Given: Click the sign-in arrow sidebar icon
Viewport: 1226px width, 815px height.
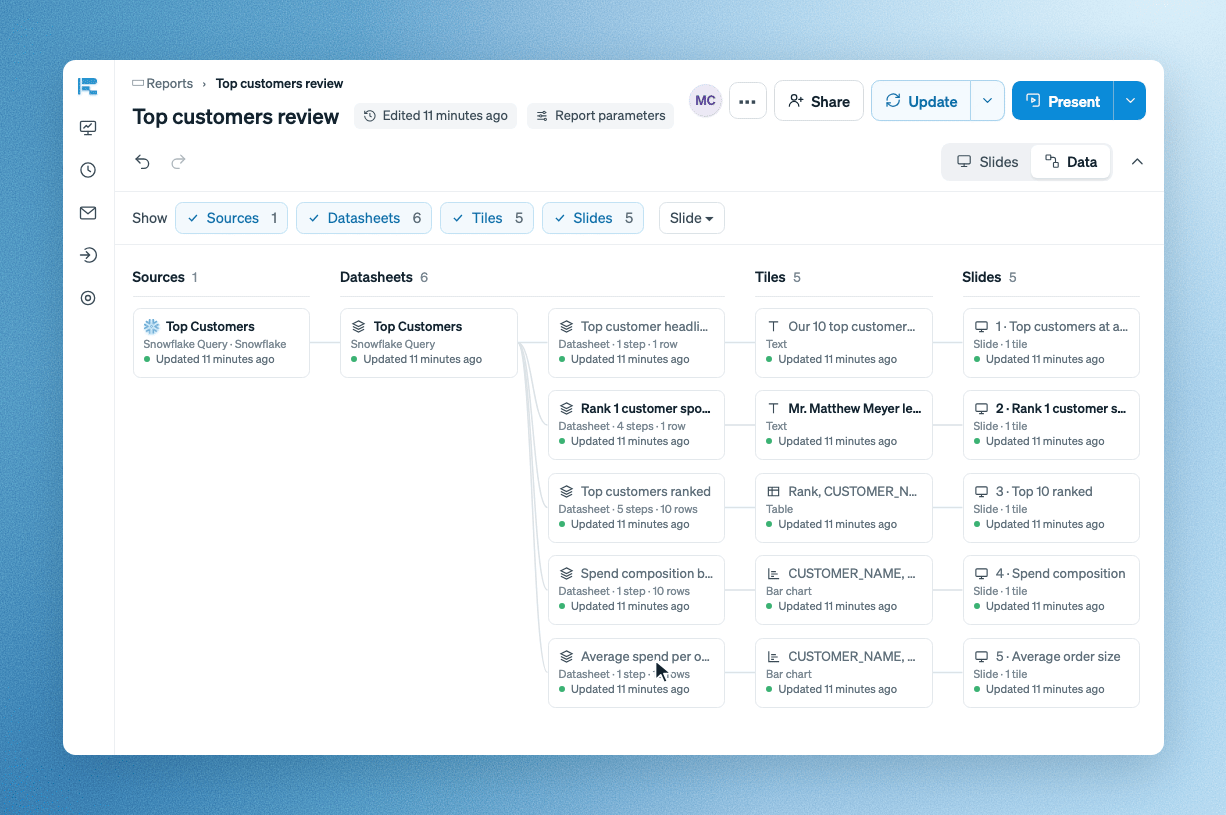Looking at the screenshot, I should (x=88, y=255).
